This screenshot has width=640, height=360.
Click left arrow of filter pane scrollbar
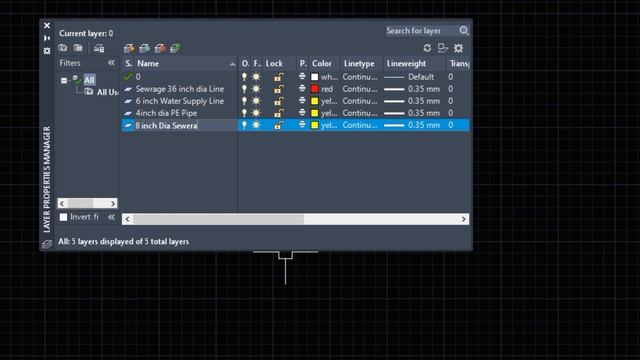pos(62,203)
